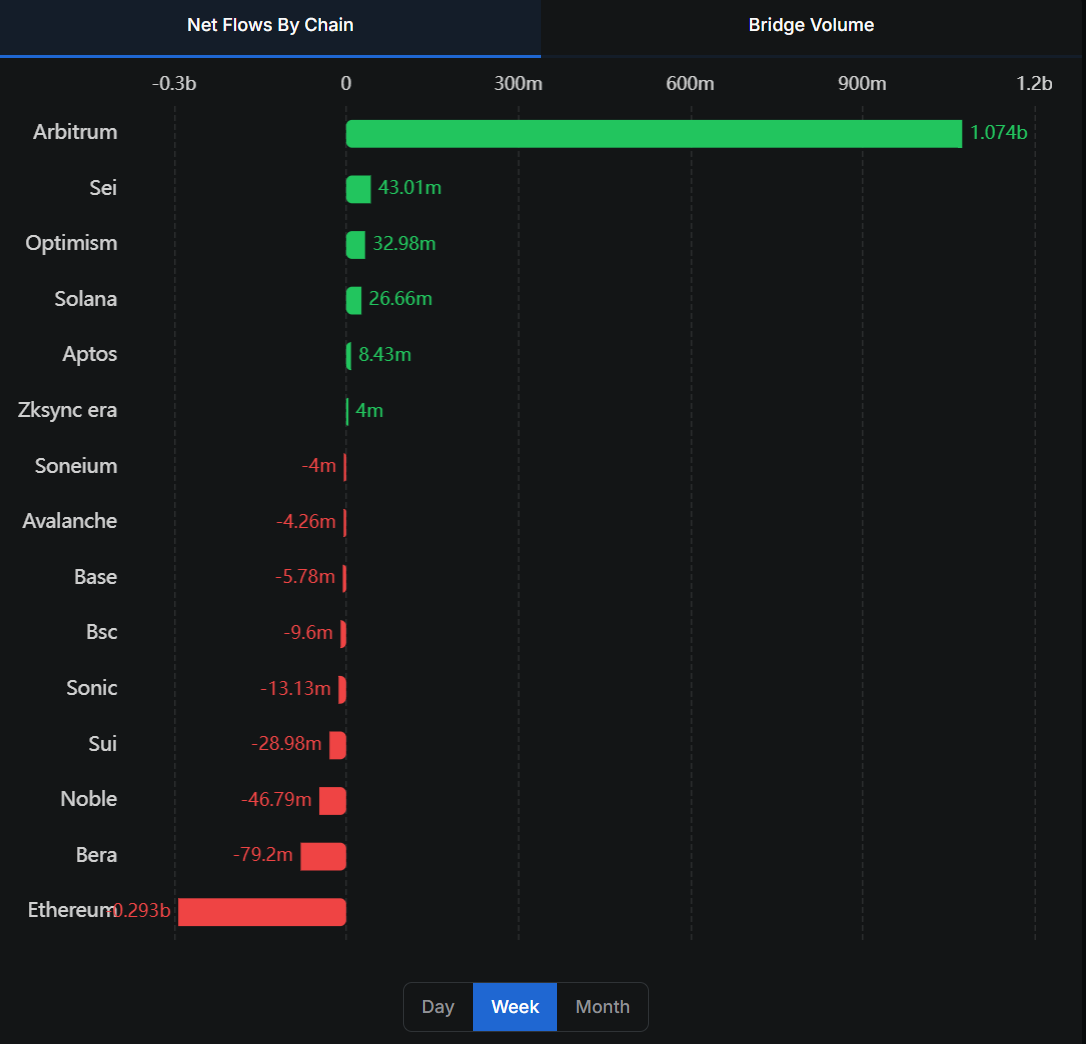Click the Soneium chain label
The width and height of the screenshot is (1086, 1044).
[76, 466]
